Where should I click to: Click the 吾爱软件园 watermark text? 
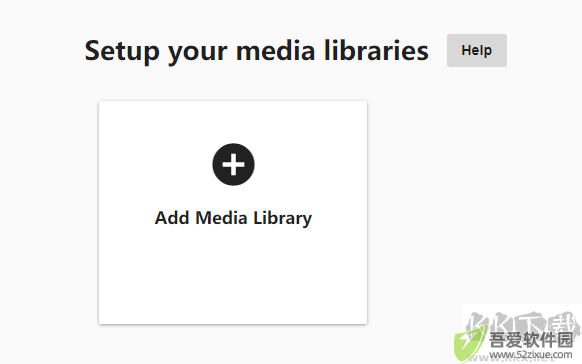pyautogui.click(x=531, y=340)
